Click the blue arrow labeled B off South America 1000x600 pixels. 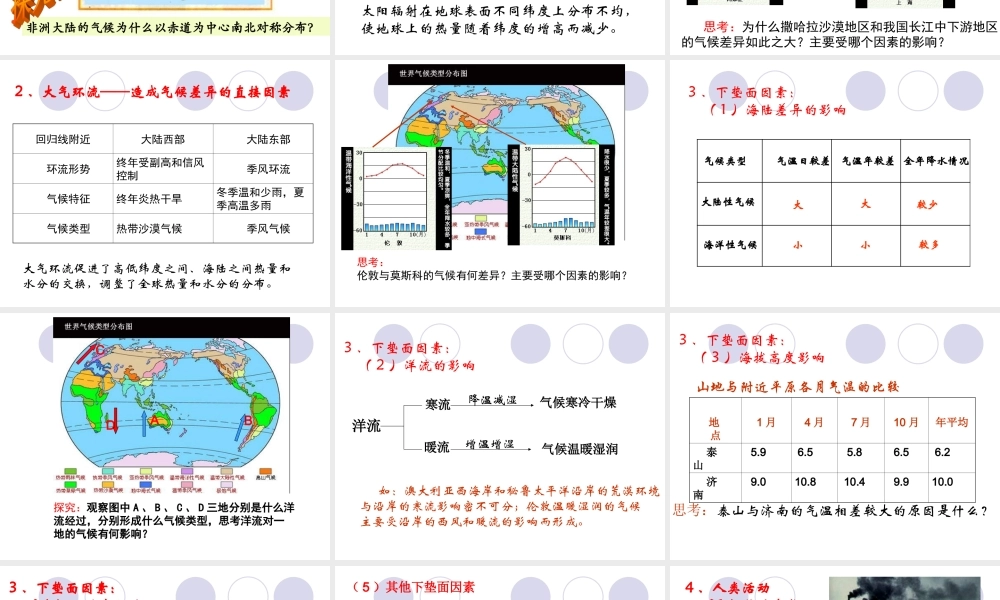pyautogui.click(x=240, y=429)
